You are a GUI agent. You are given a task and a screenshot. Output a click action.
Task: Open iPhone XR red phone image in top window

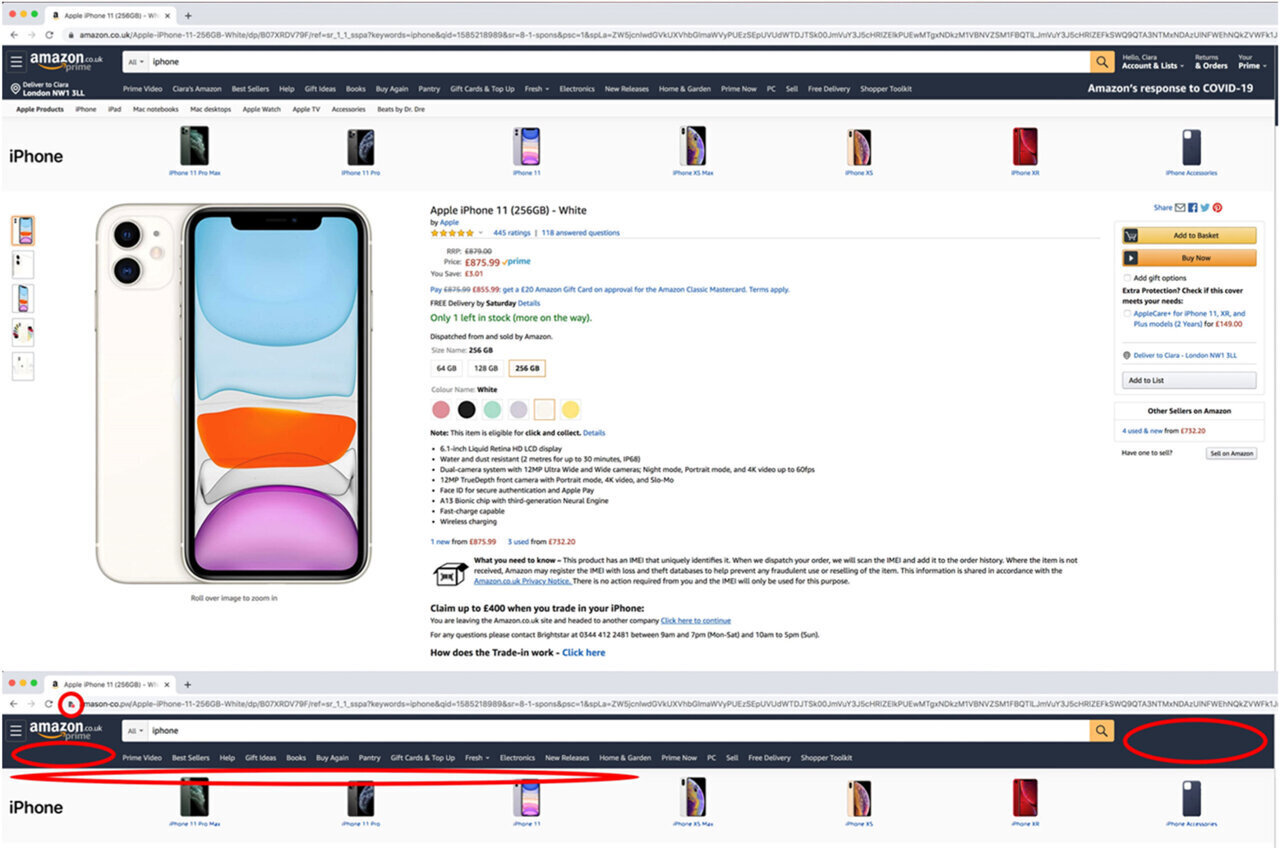click(1025, 146)
